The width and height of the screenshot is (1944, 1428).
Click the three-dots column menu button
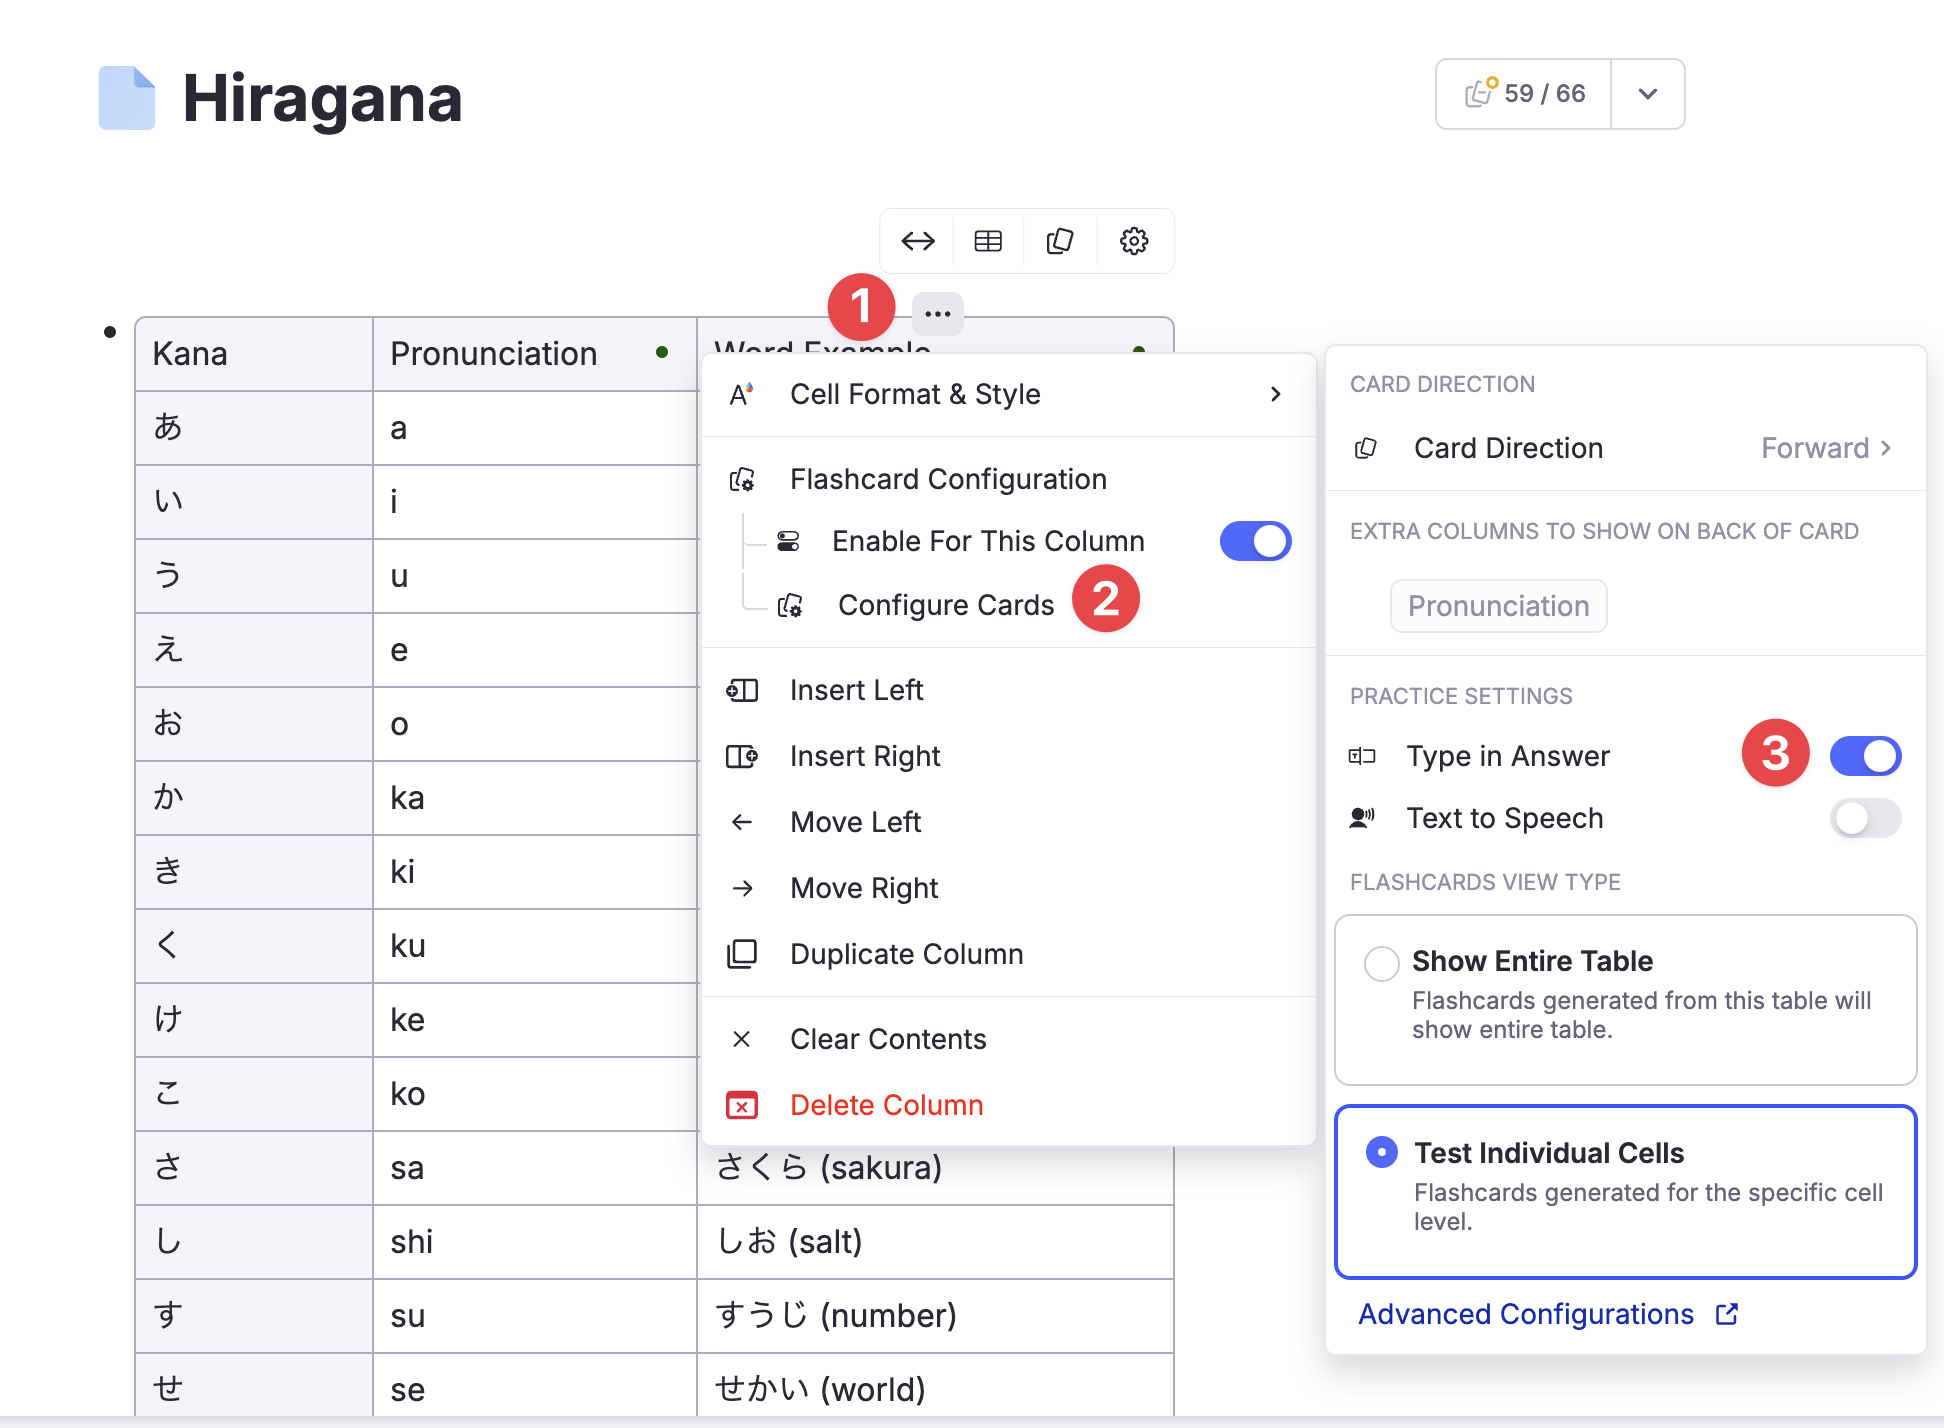937,314
